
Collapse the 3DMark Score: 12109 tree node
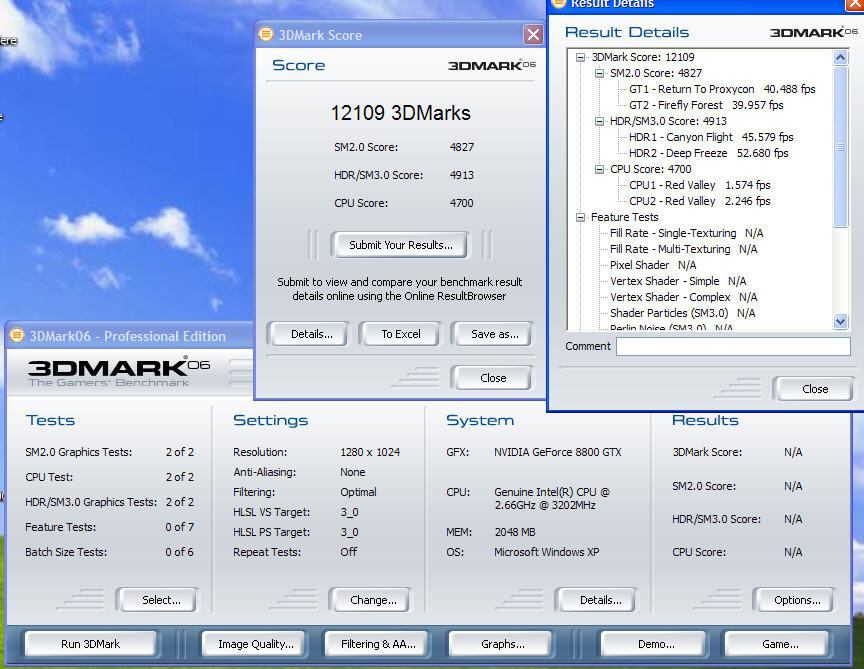(580, 57)
